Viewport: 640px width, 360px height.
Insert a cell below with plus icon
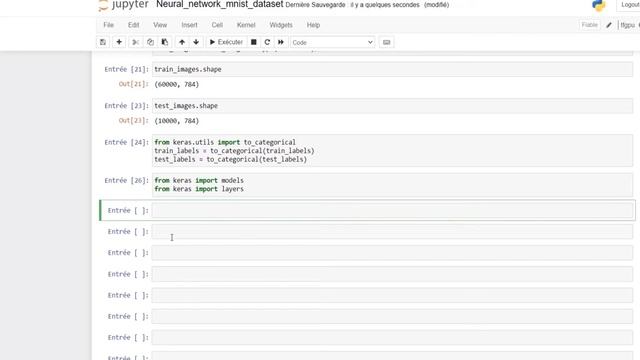(119, 42)
